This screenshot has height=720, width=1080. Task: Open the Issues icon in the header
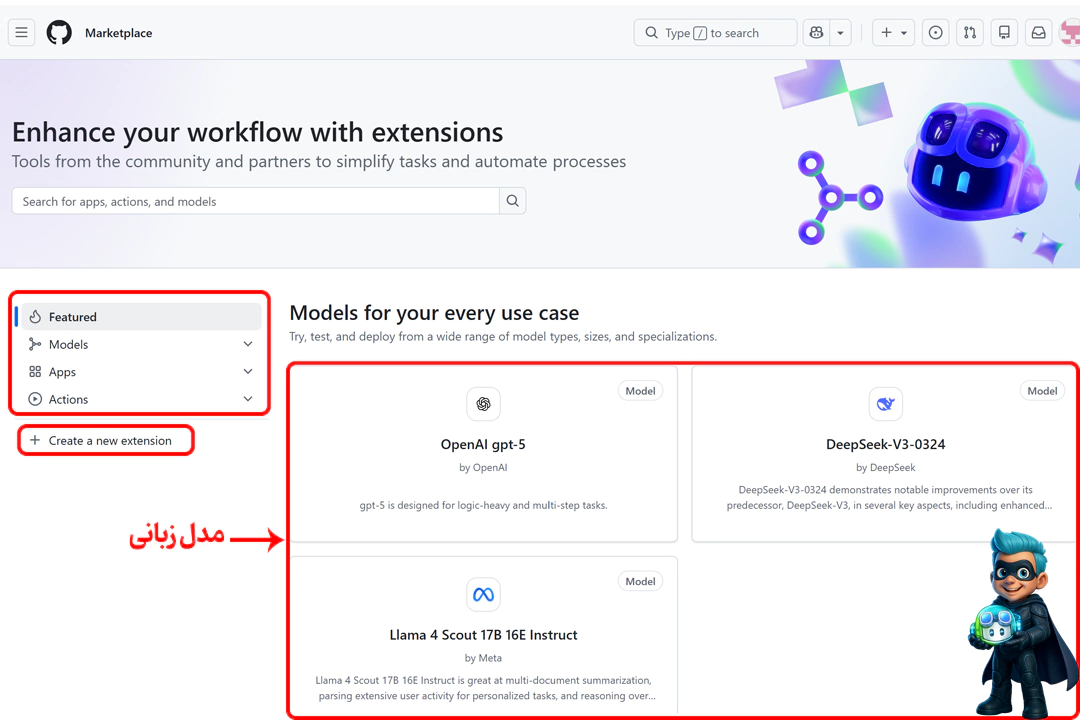click(935, 32)
